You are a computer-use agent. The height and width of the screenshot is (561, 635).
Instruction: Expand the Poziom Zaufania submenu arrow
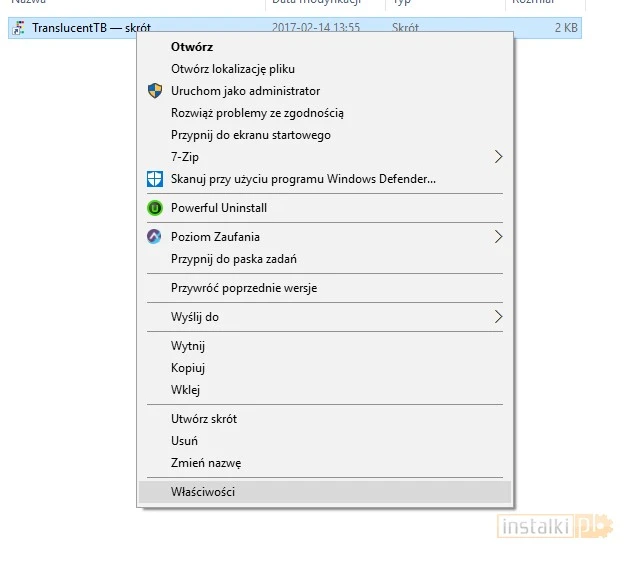(498, 237)
